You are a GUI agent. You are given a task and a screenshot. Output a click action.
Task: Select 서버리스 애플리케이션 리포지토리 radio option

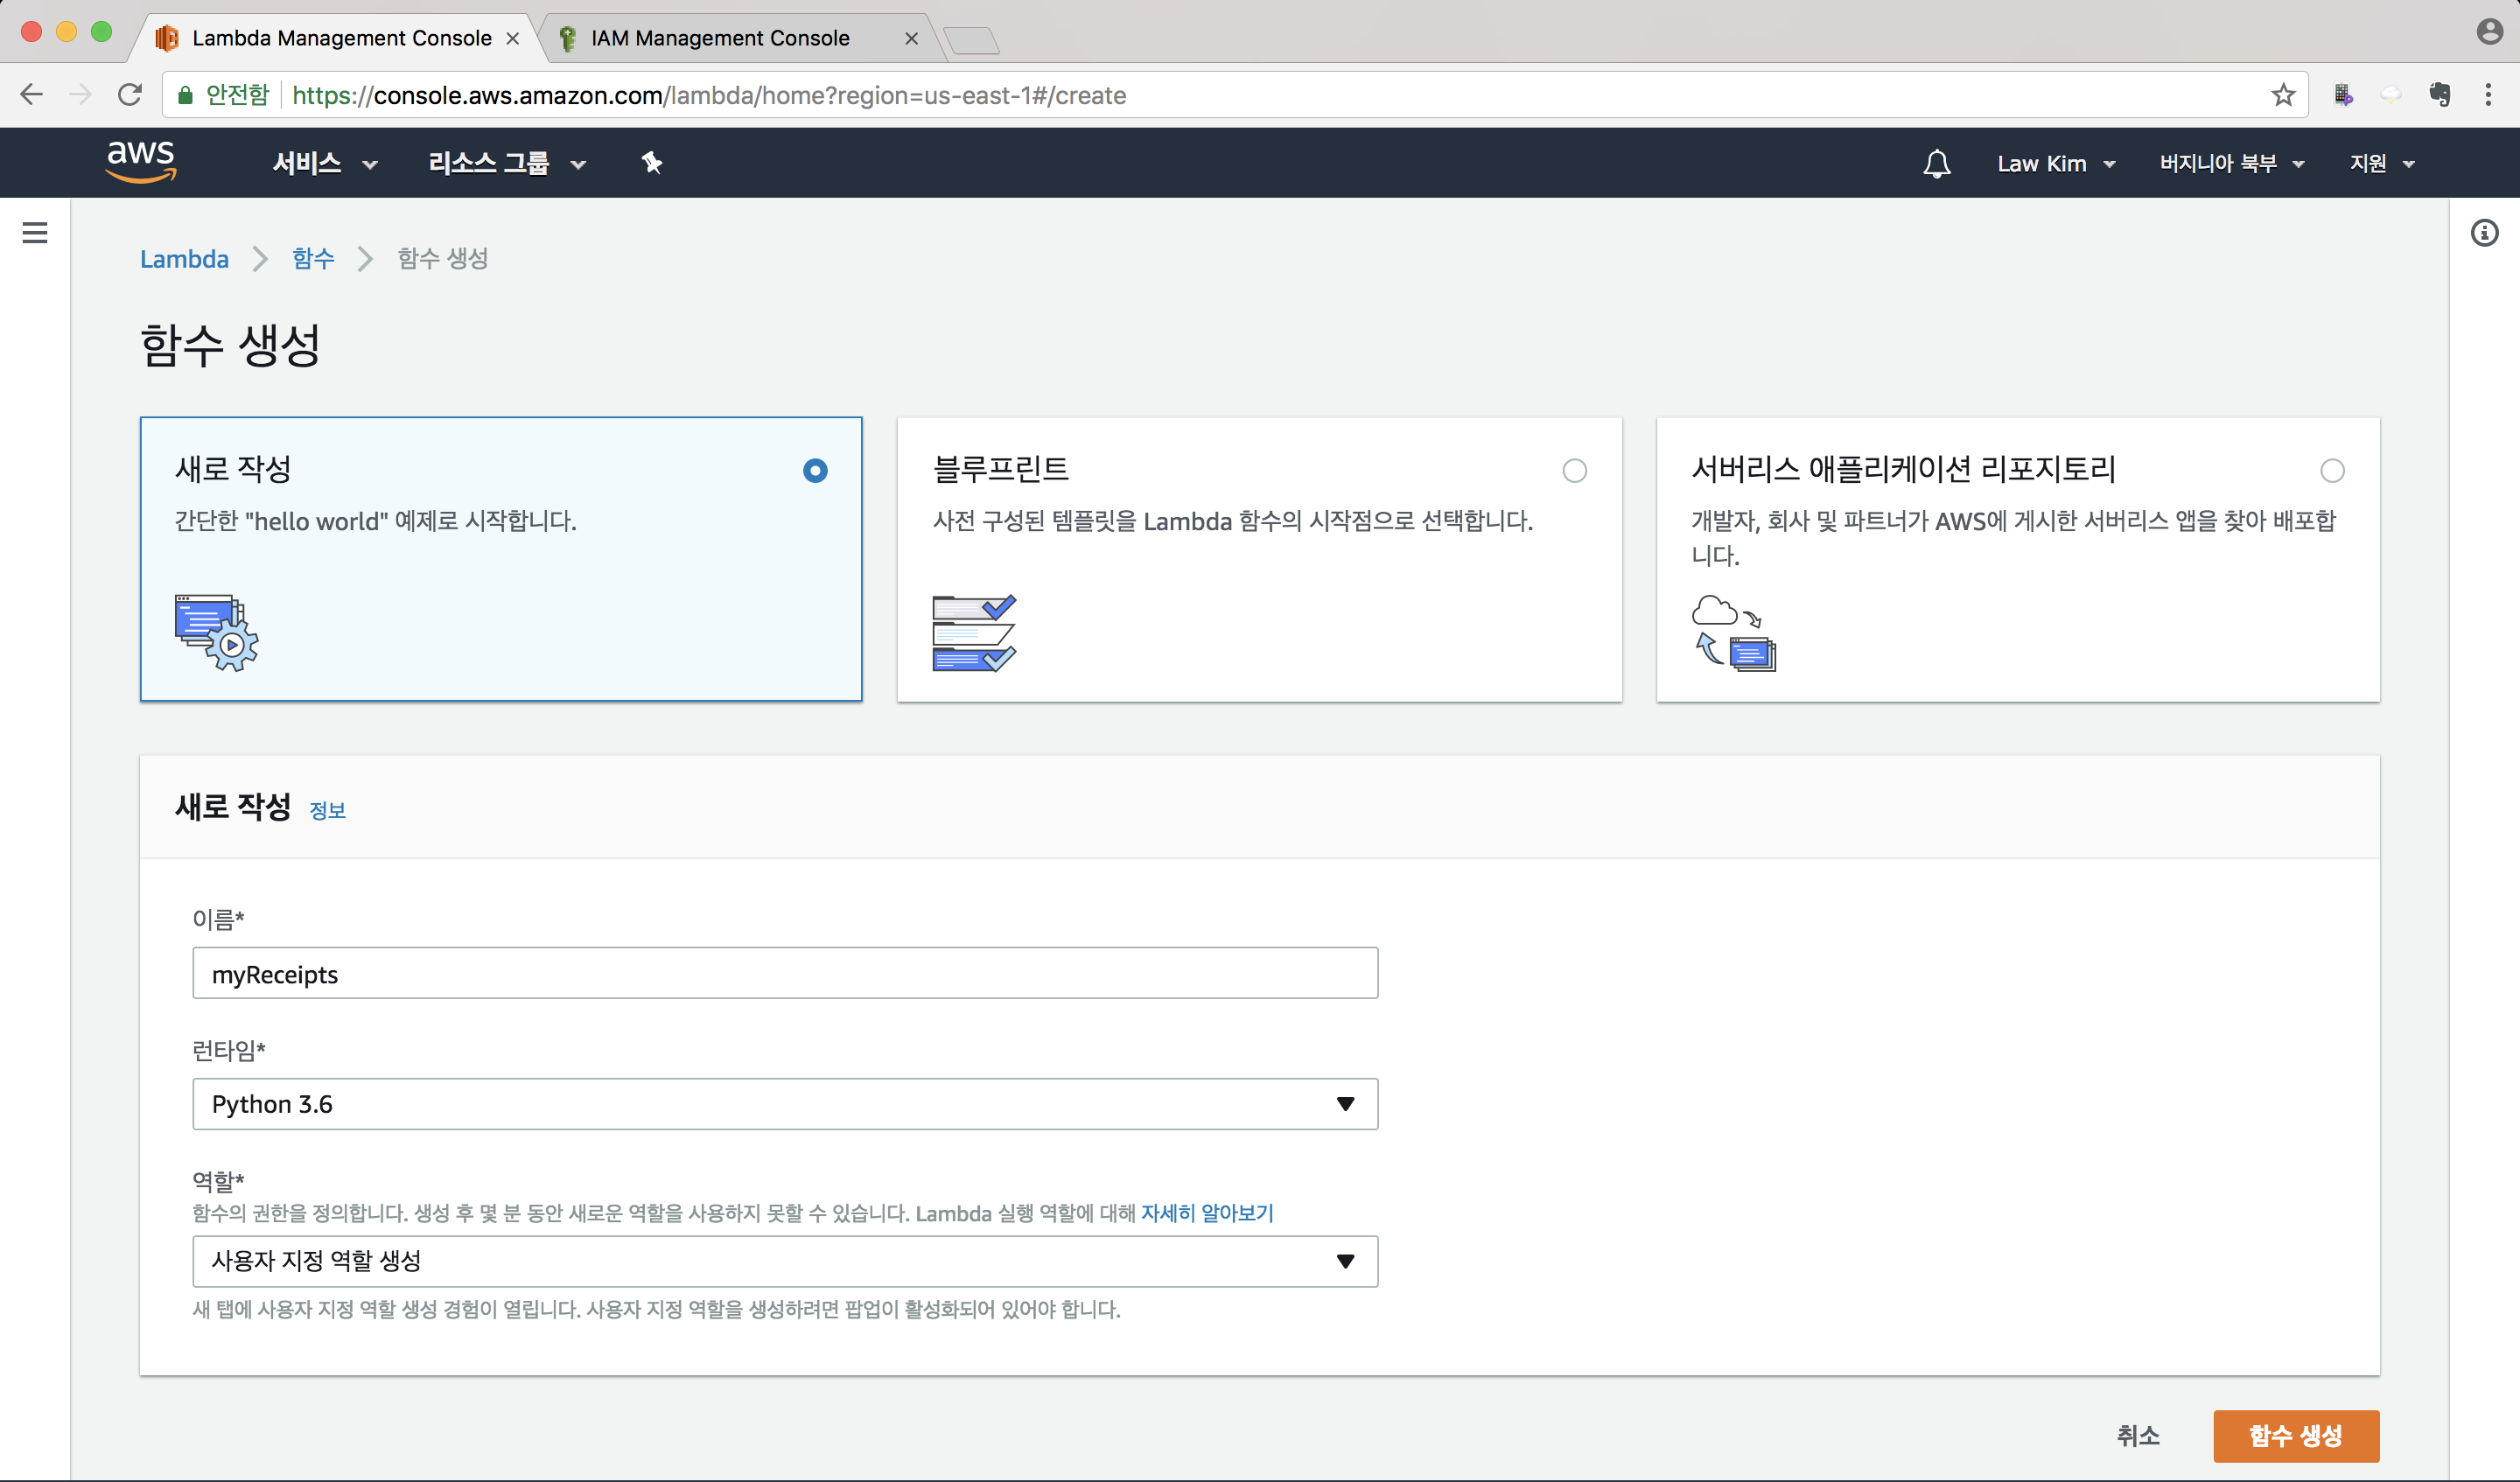point(2332,471)
